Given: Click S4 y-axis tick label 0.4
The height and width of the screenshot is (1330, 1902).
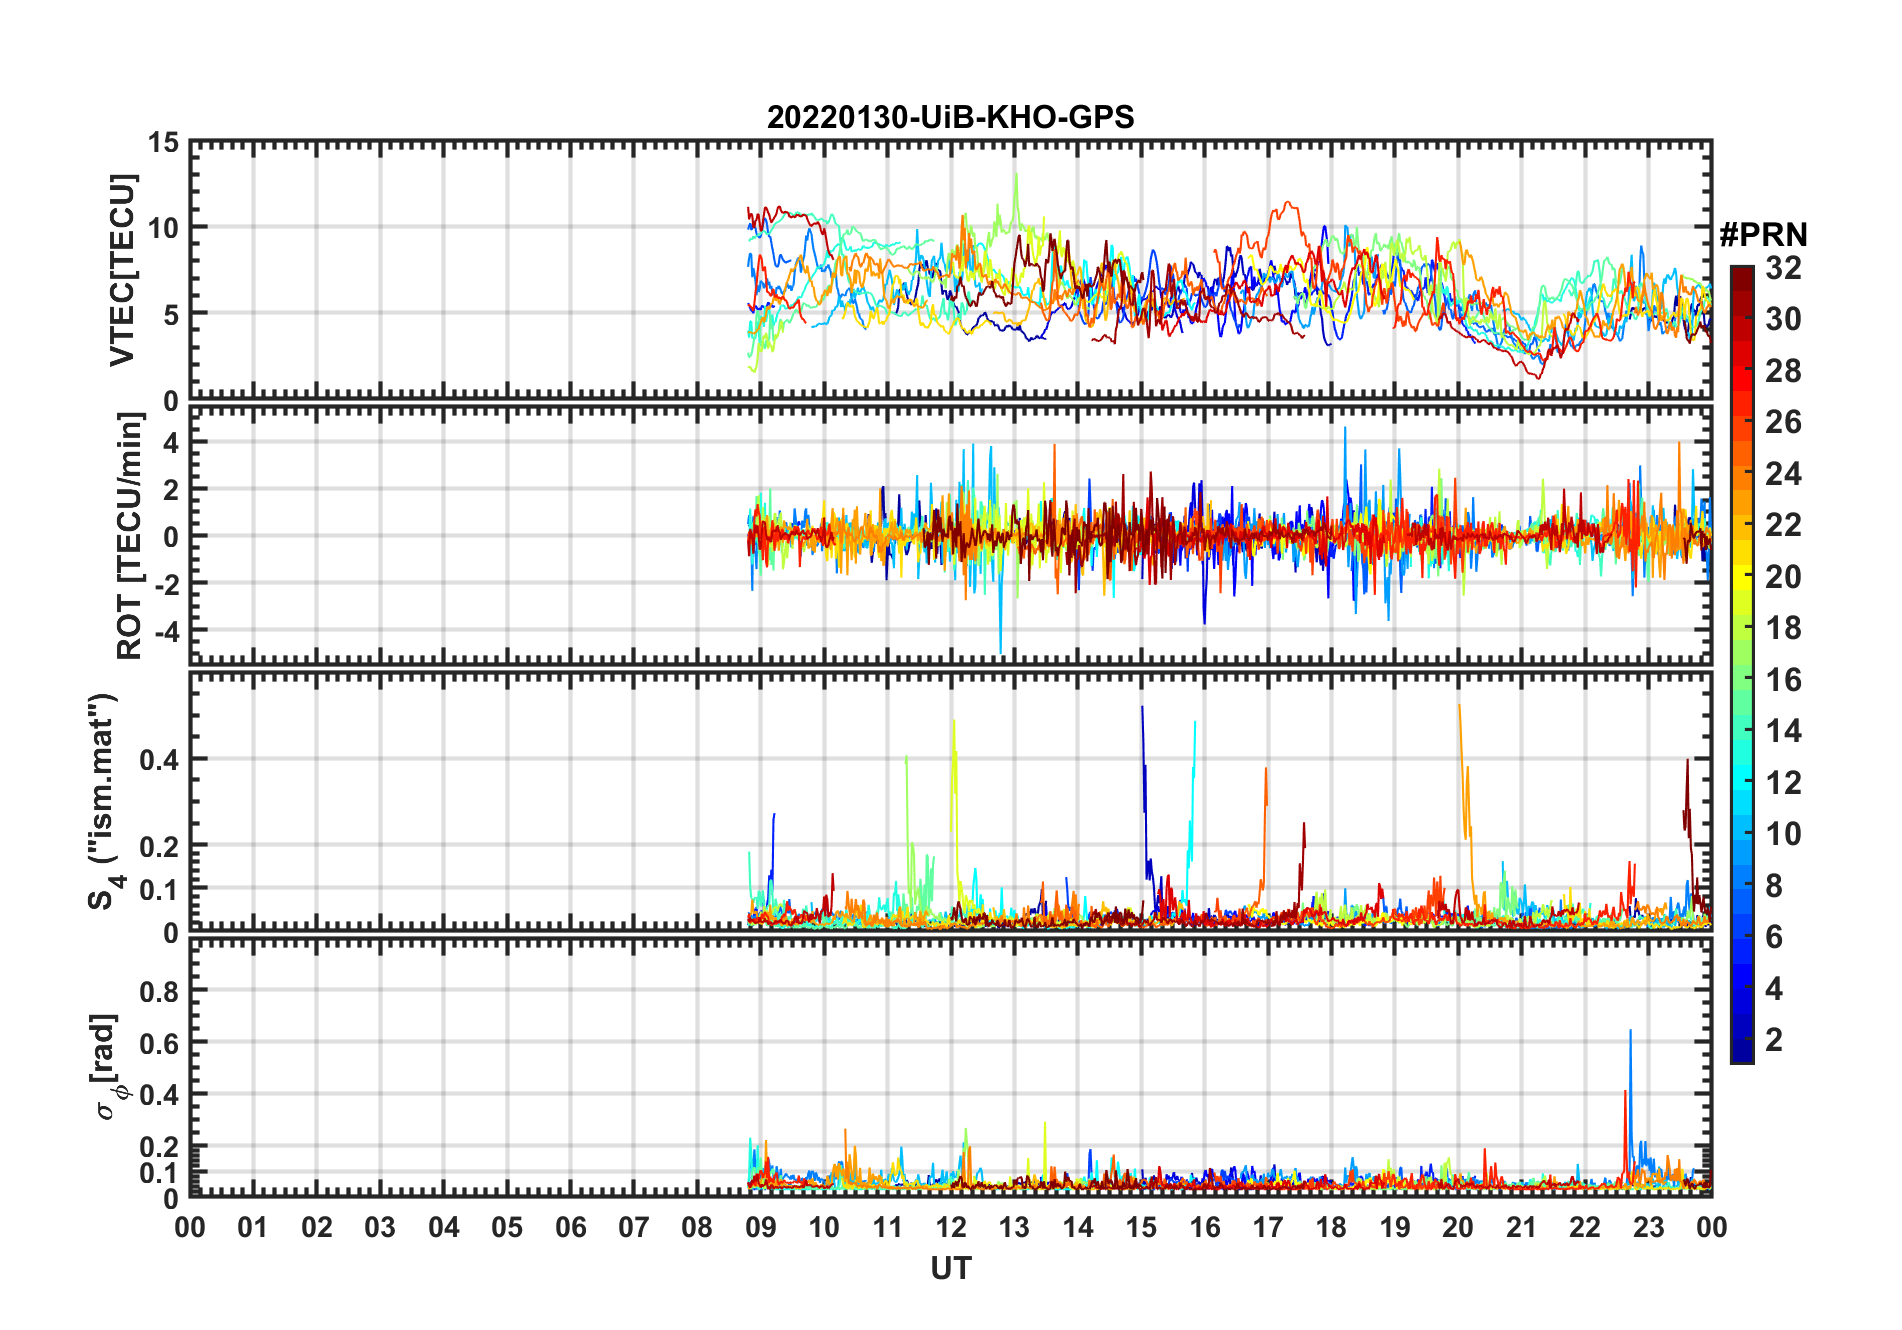Looking at the screenshot, I should click(x=159, y=760).
